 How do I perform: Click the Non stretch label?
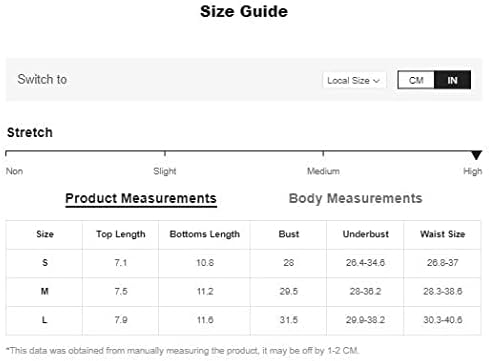tap(14, 171)
